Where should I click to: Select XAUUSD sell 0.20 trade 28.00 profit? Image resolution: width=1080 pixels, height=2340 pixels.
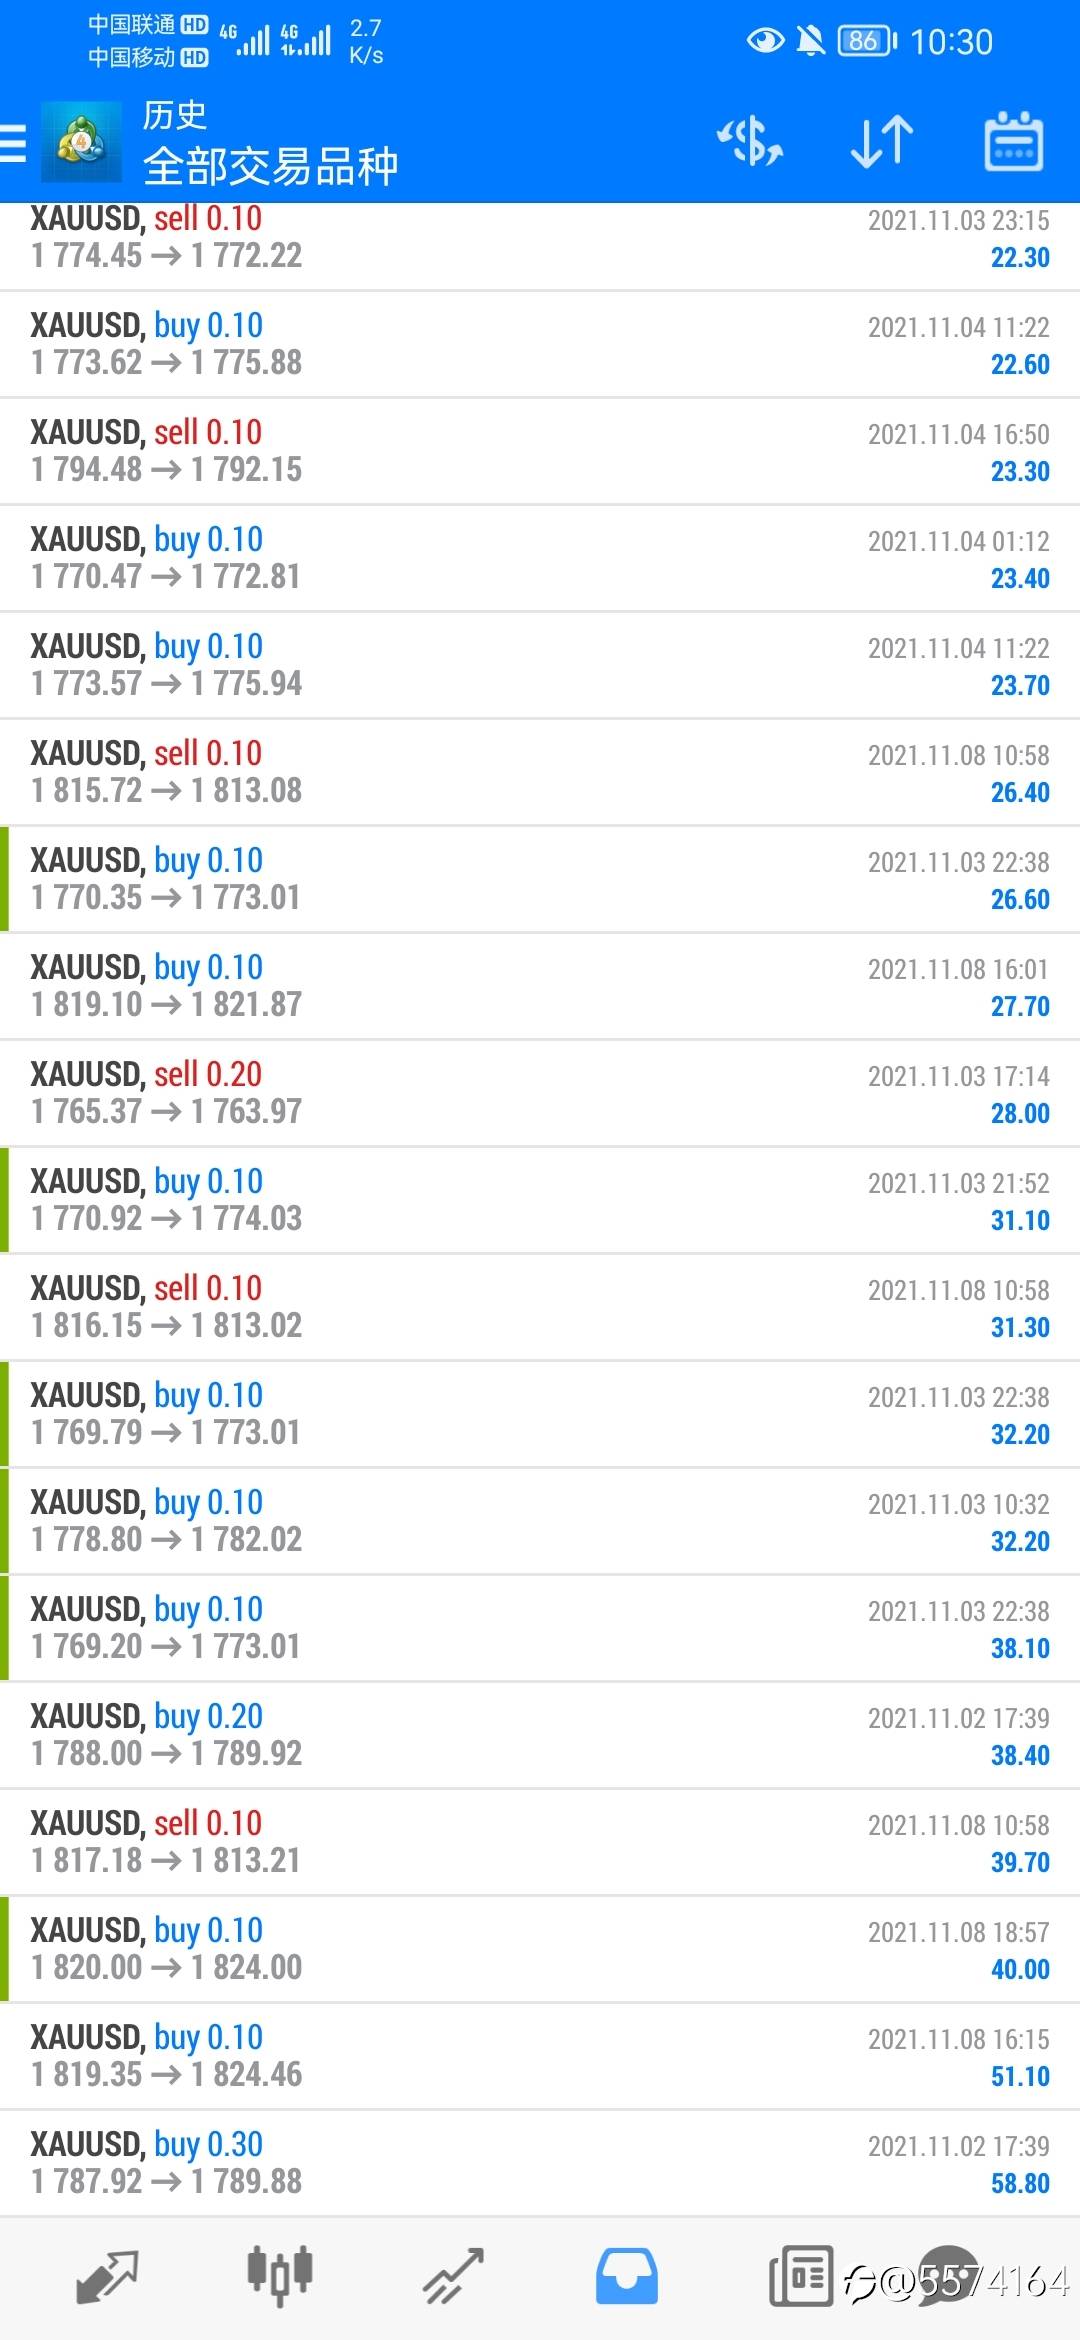pyautogui.click(x=540, y=1093)
